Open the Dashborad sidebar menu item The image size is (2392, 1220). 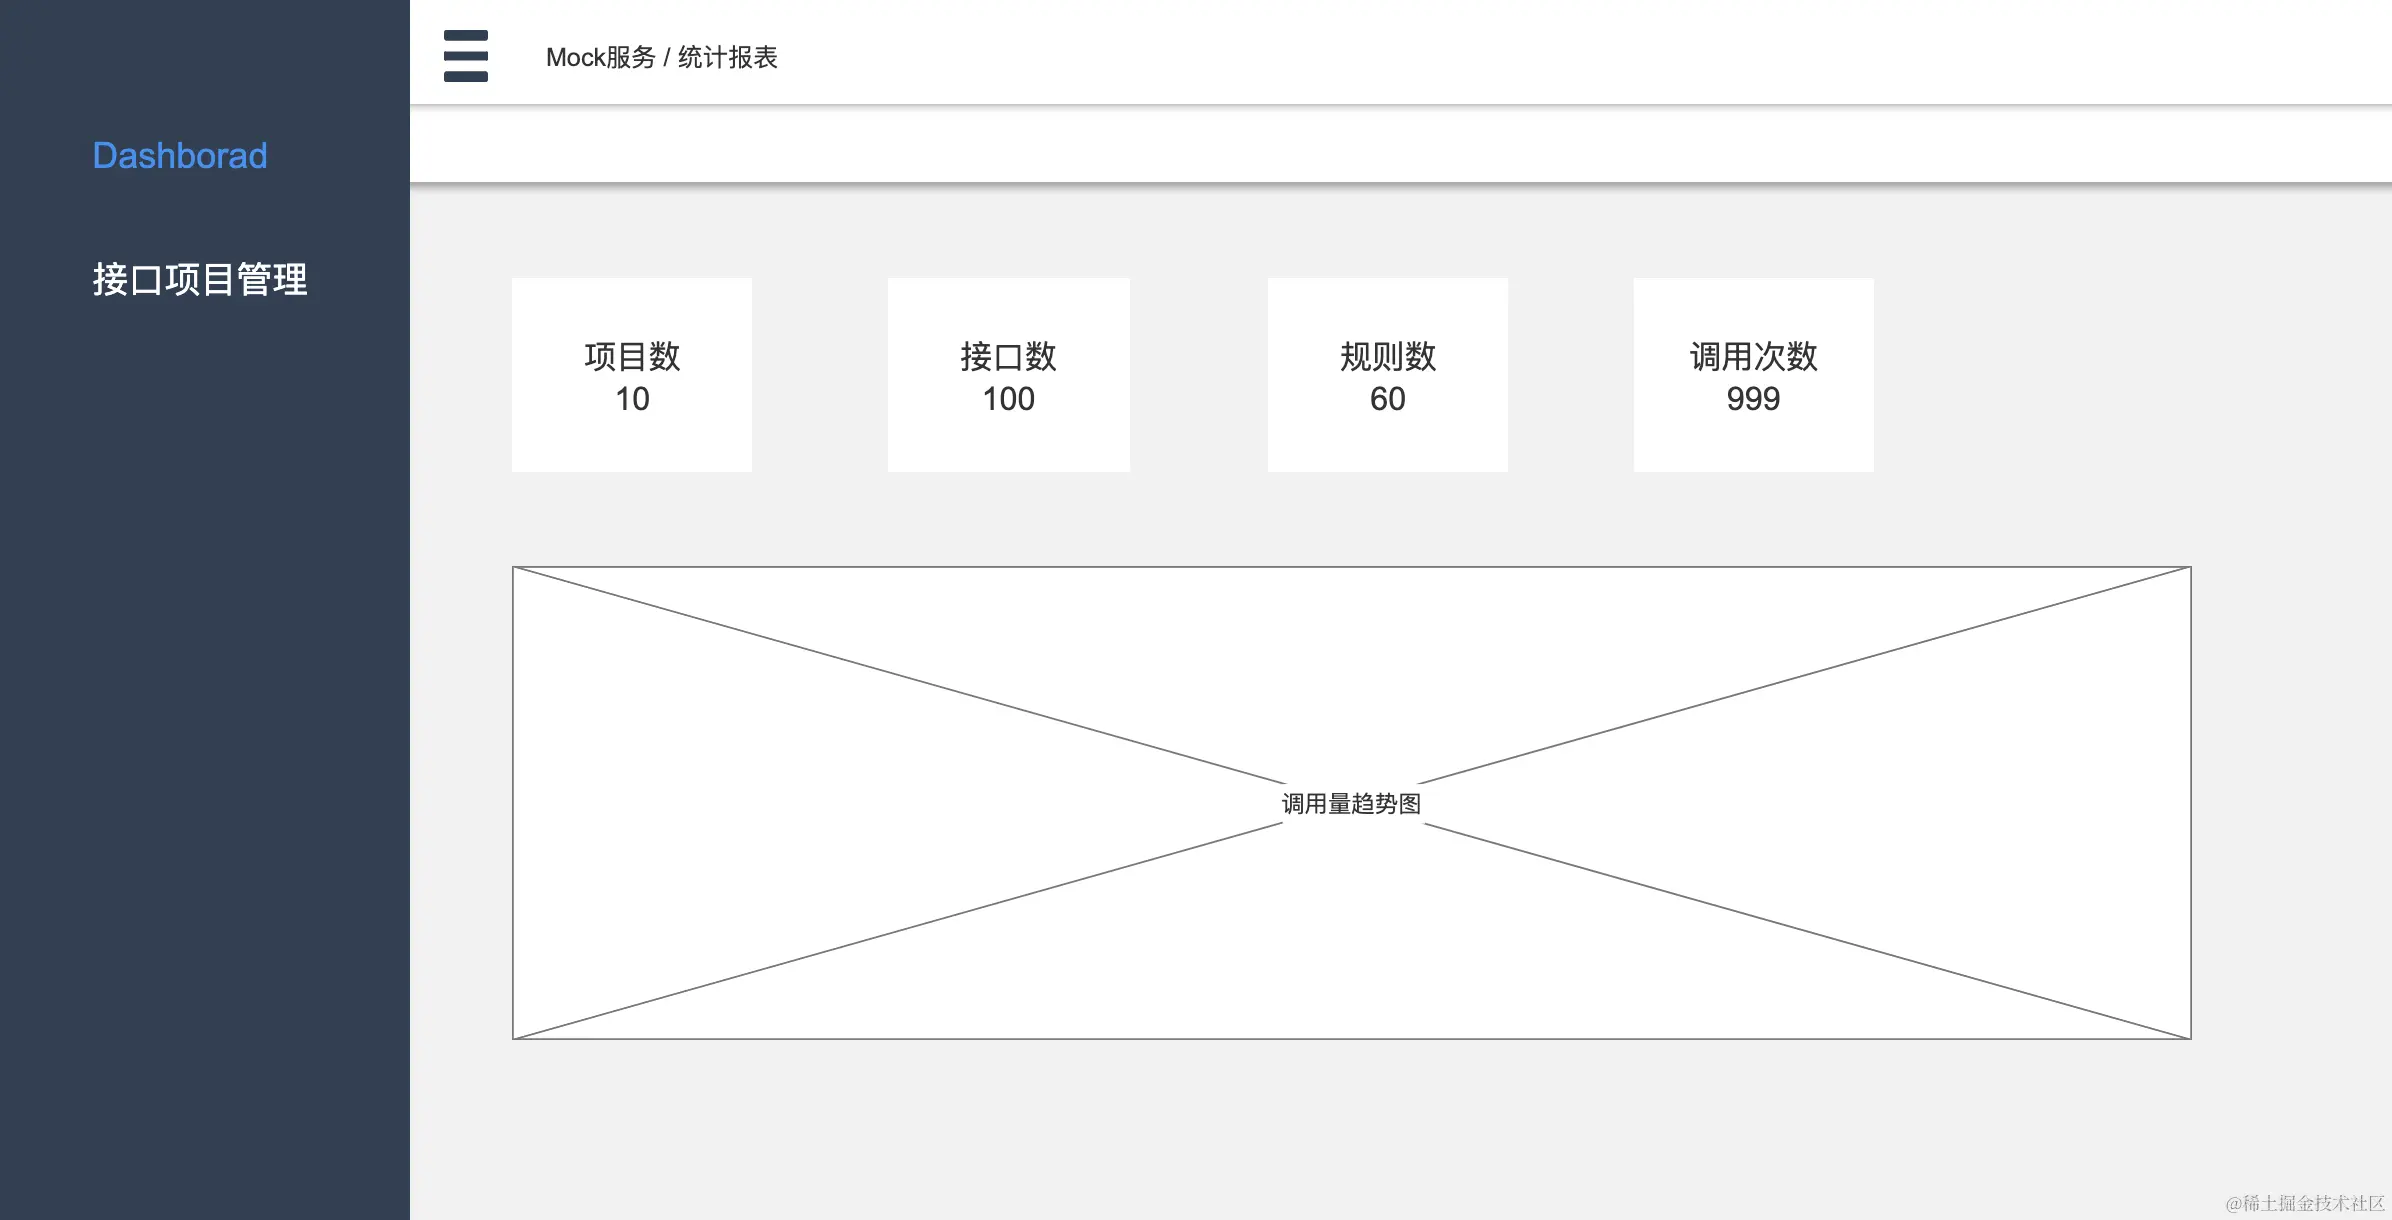[x=180, y=156]
